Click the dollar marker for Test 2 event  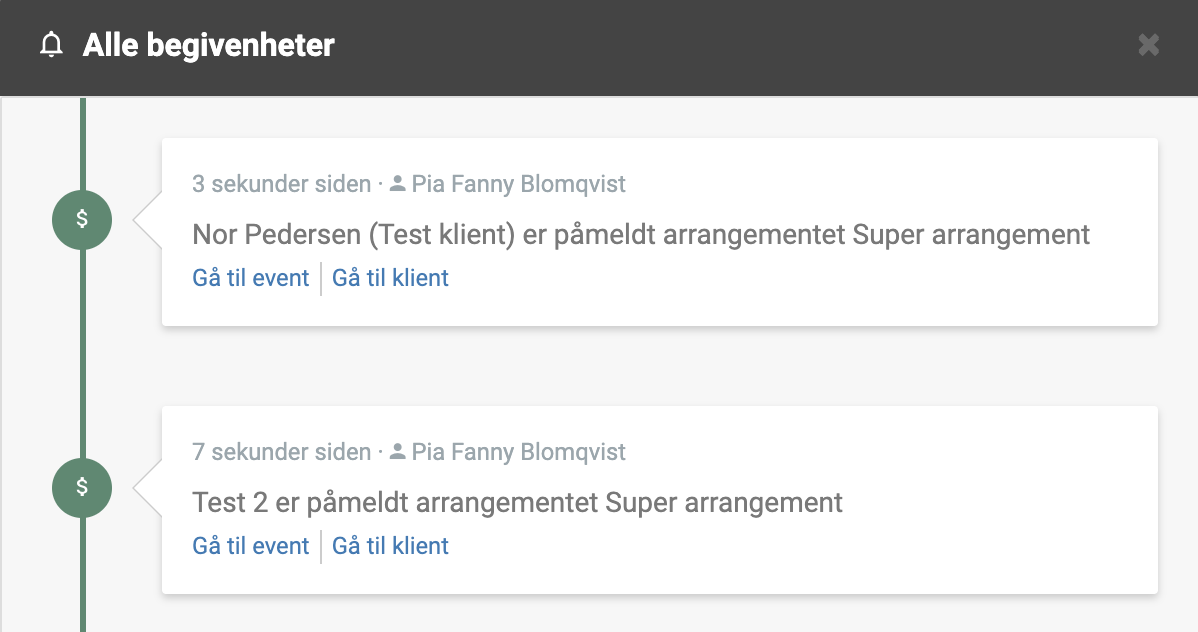pyautogui.click(x=82, y=488)
